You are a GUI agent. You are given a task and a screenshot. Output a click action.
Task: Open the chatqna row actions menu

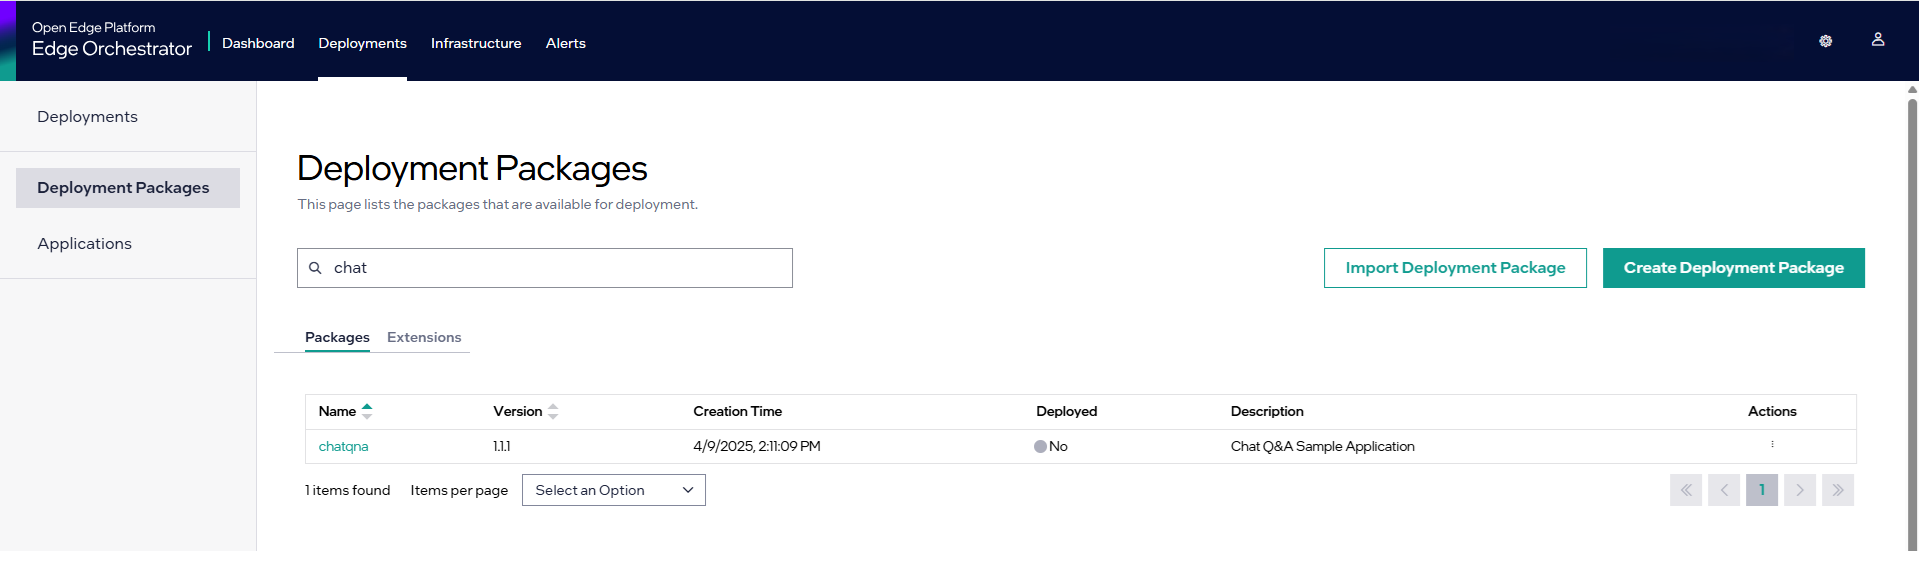tap(1771, 445)
